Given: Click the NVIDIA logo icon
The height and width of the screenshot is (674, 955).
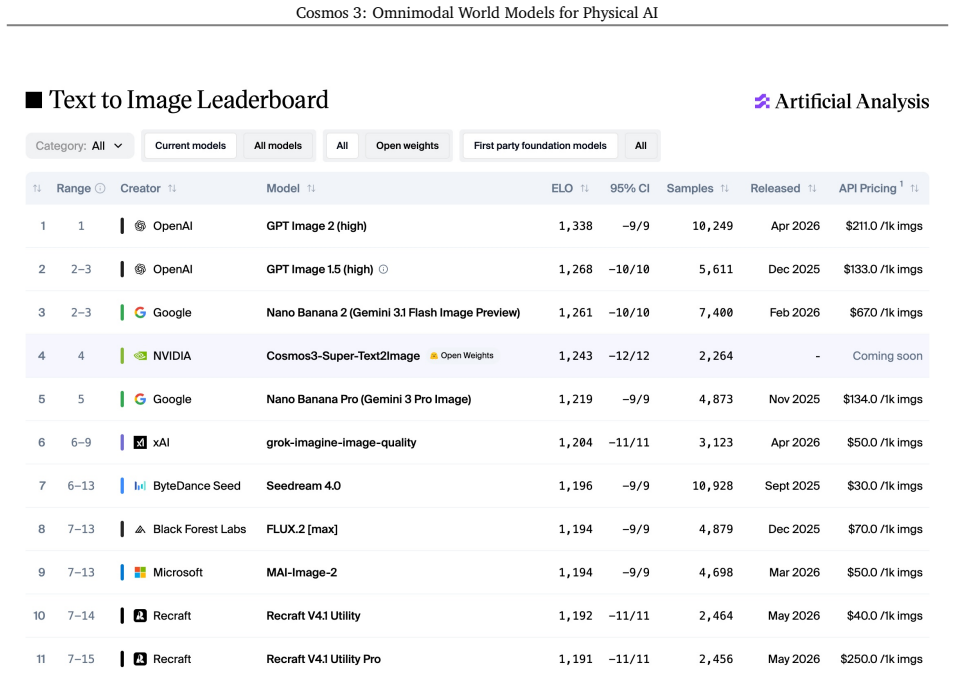Looking at the screenshot, I should [x=140, y=356].
